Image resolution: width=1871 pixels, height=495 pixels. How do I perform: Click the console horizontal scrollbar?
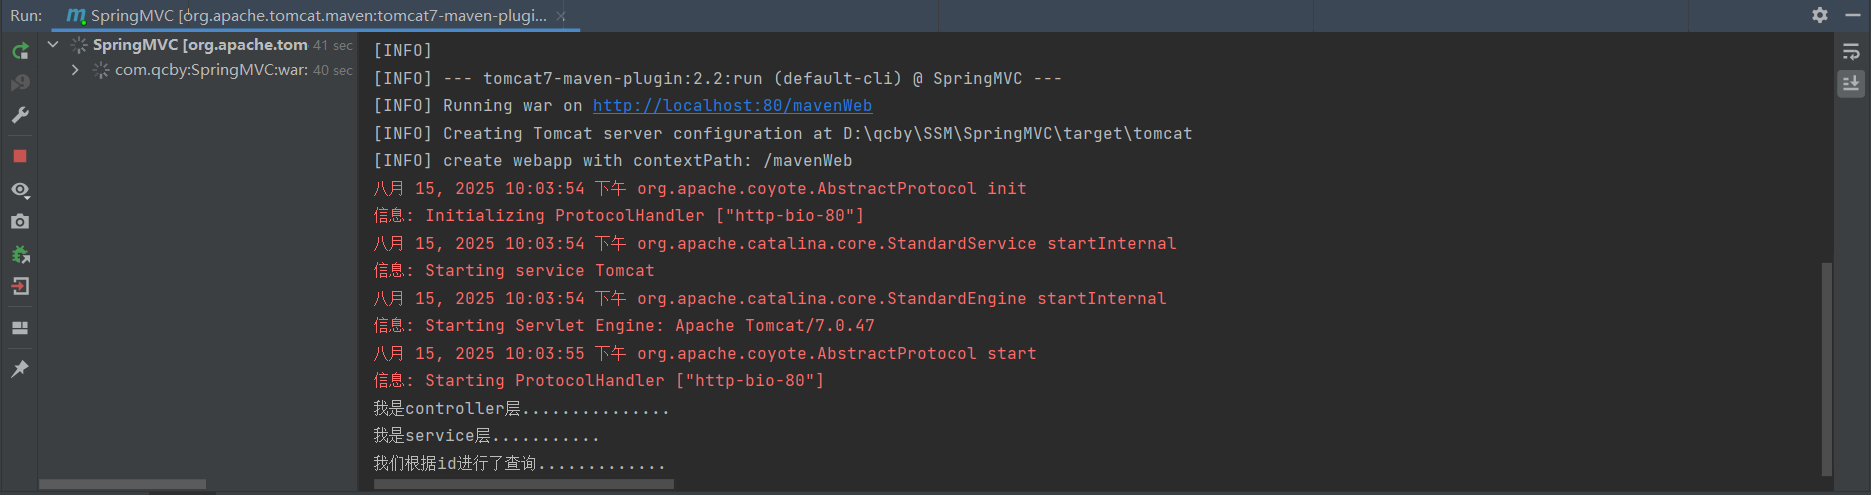524,484
